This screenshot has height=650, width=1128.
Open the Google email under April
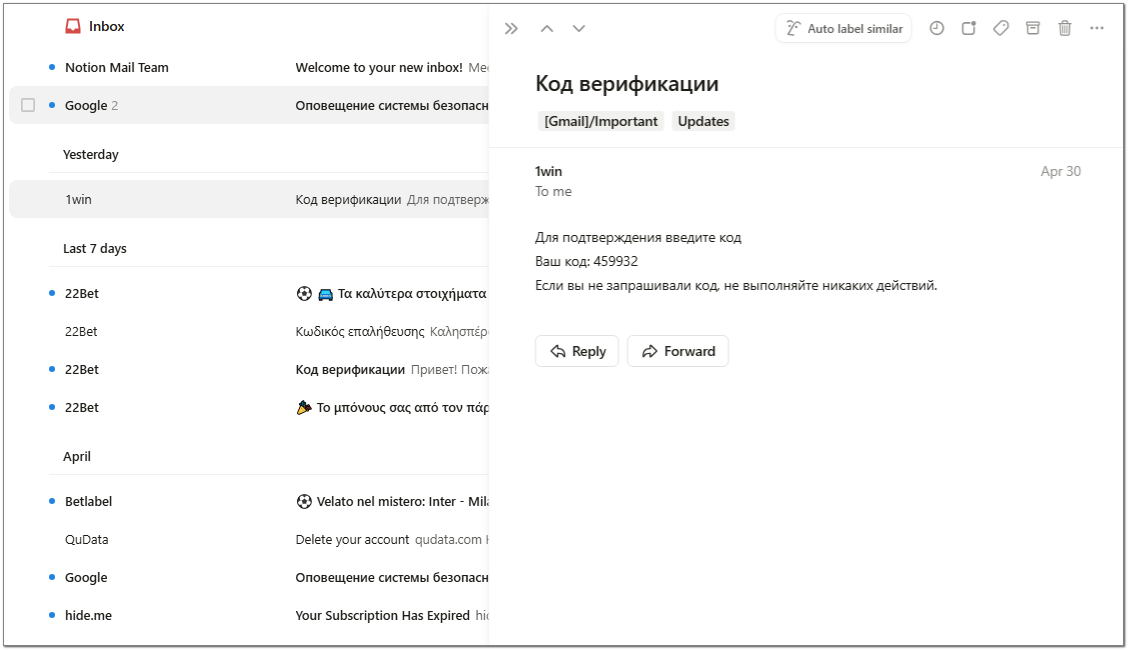249,577
